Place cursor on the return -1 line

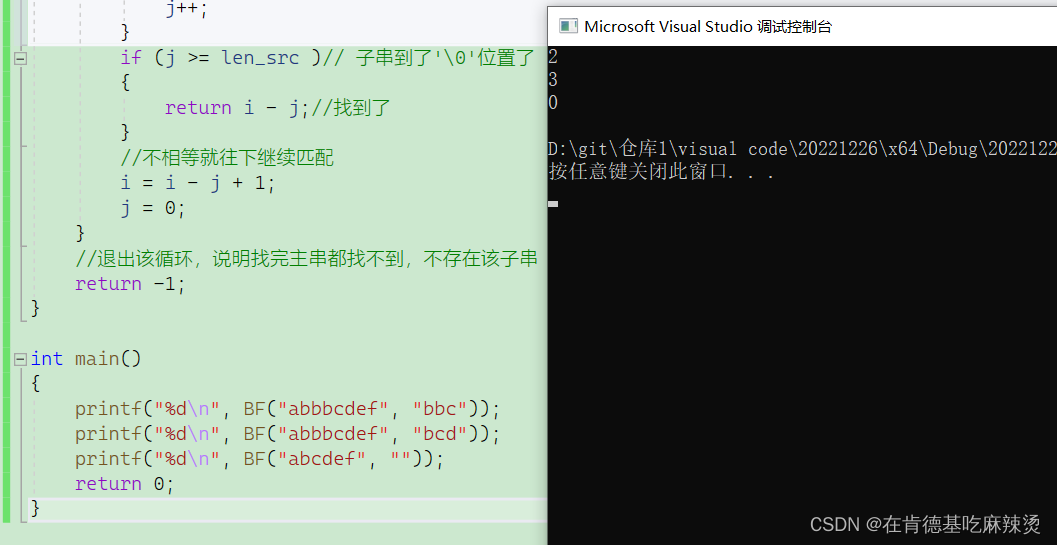[130, 284]
